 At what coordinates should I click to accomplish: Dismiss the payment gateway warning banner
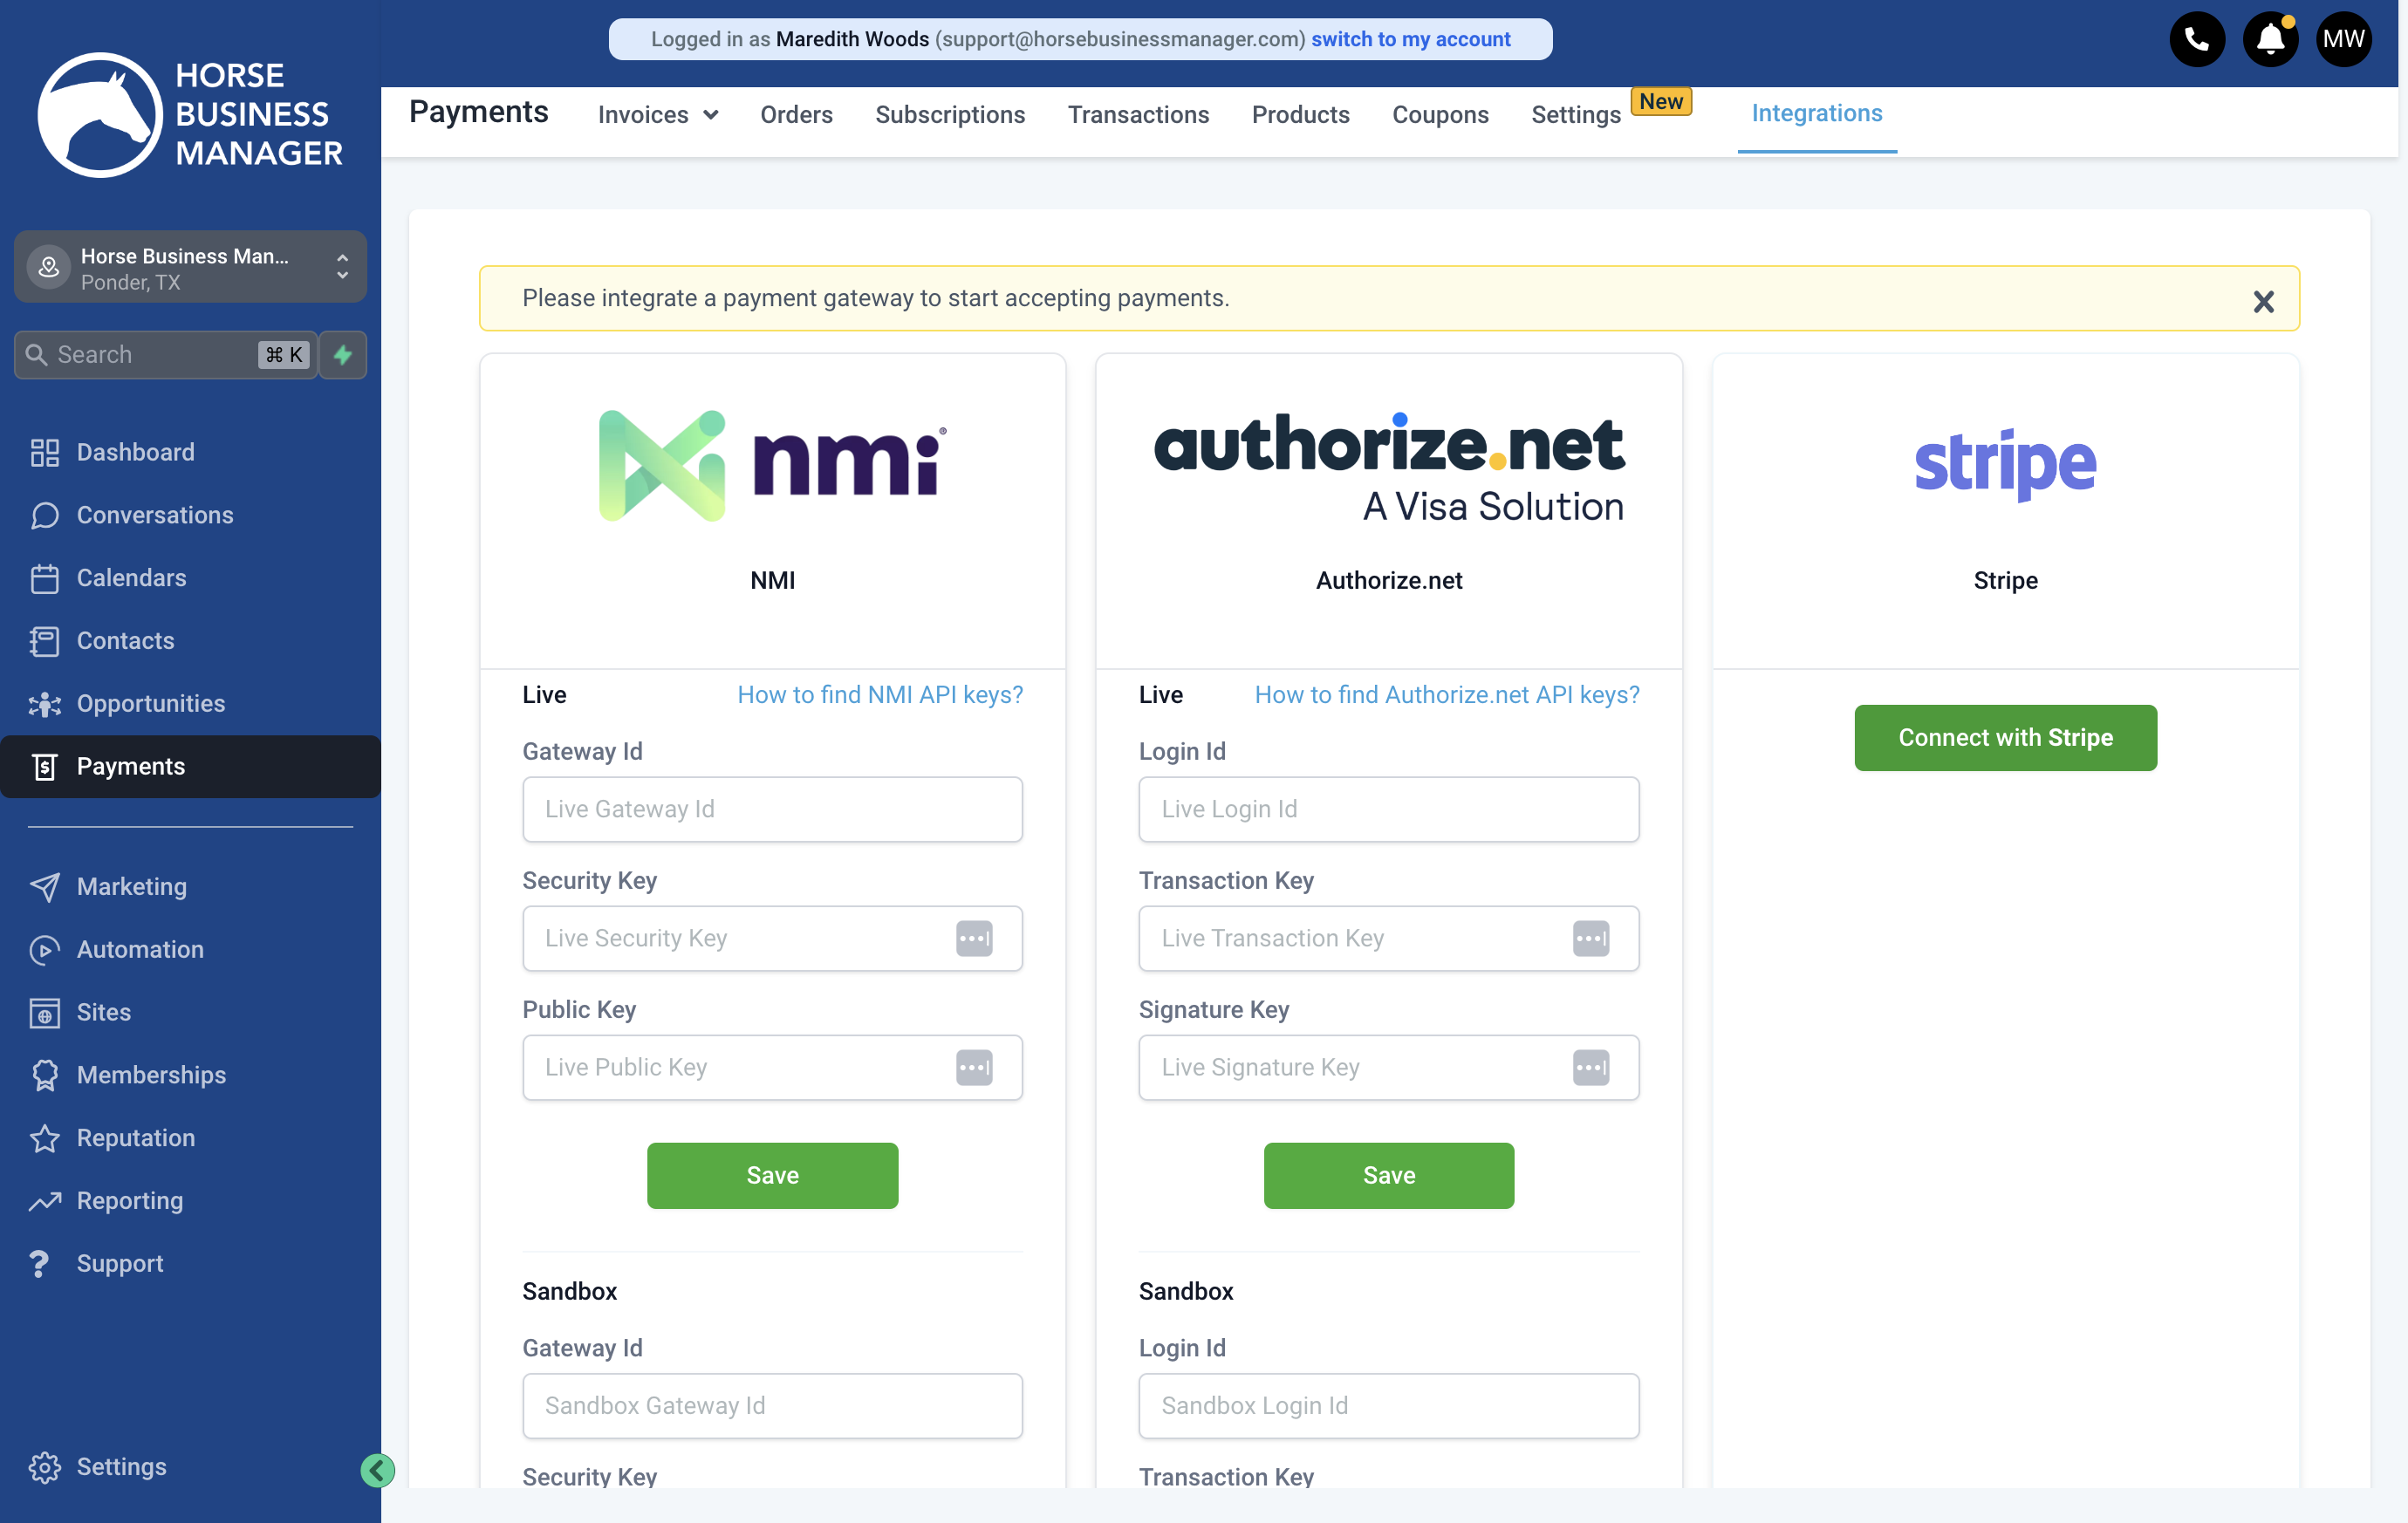tap(2263, 301)
